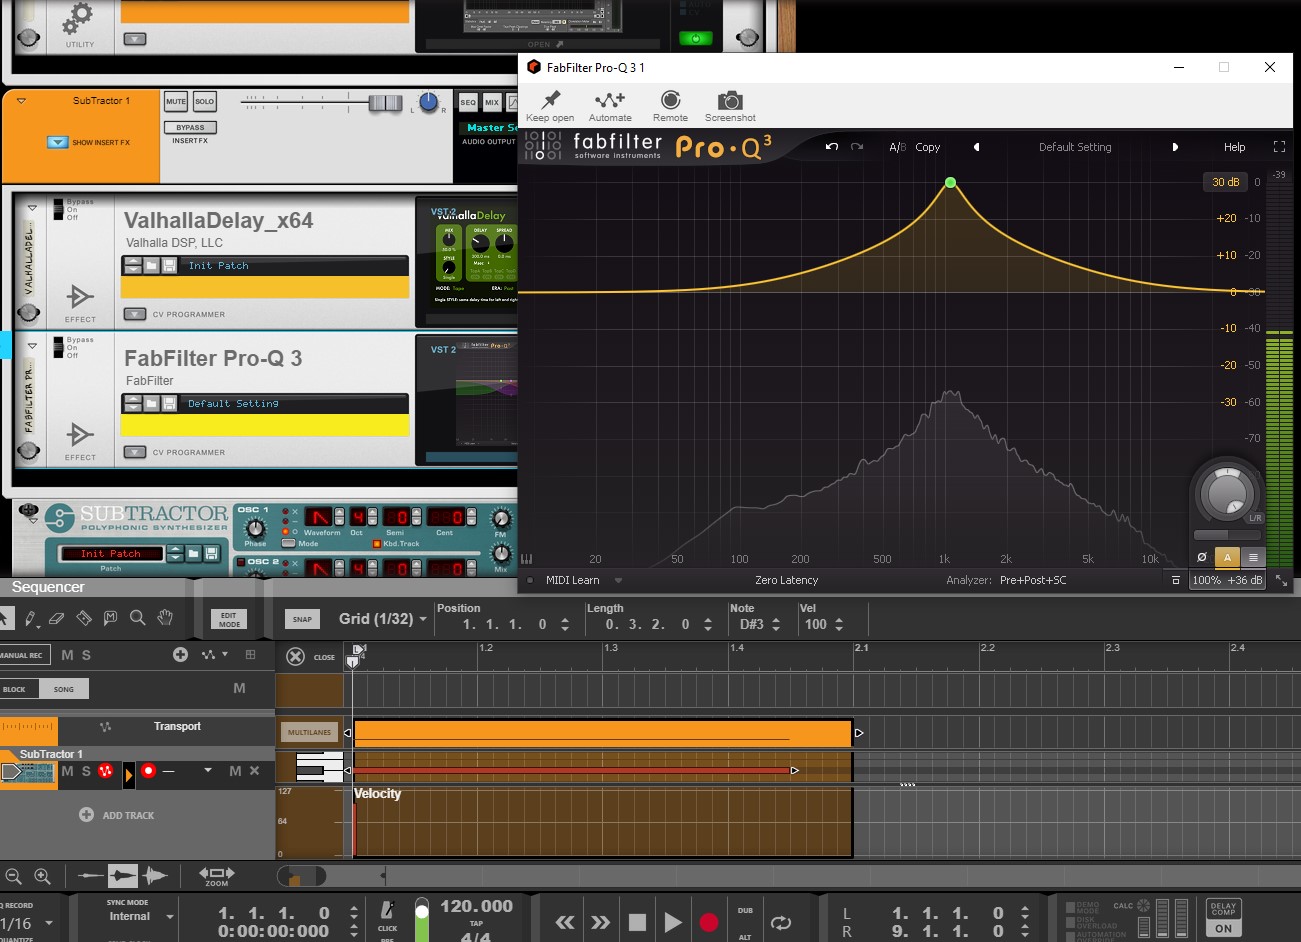Viewport: 1301px width, 942px height.
Task: Open MIDI Learn dropdown arrow in Pro-Q 3
Action: point(618,580)
